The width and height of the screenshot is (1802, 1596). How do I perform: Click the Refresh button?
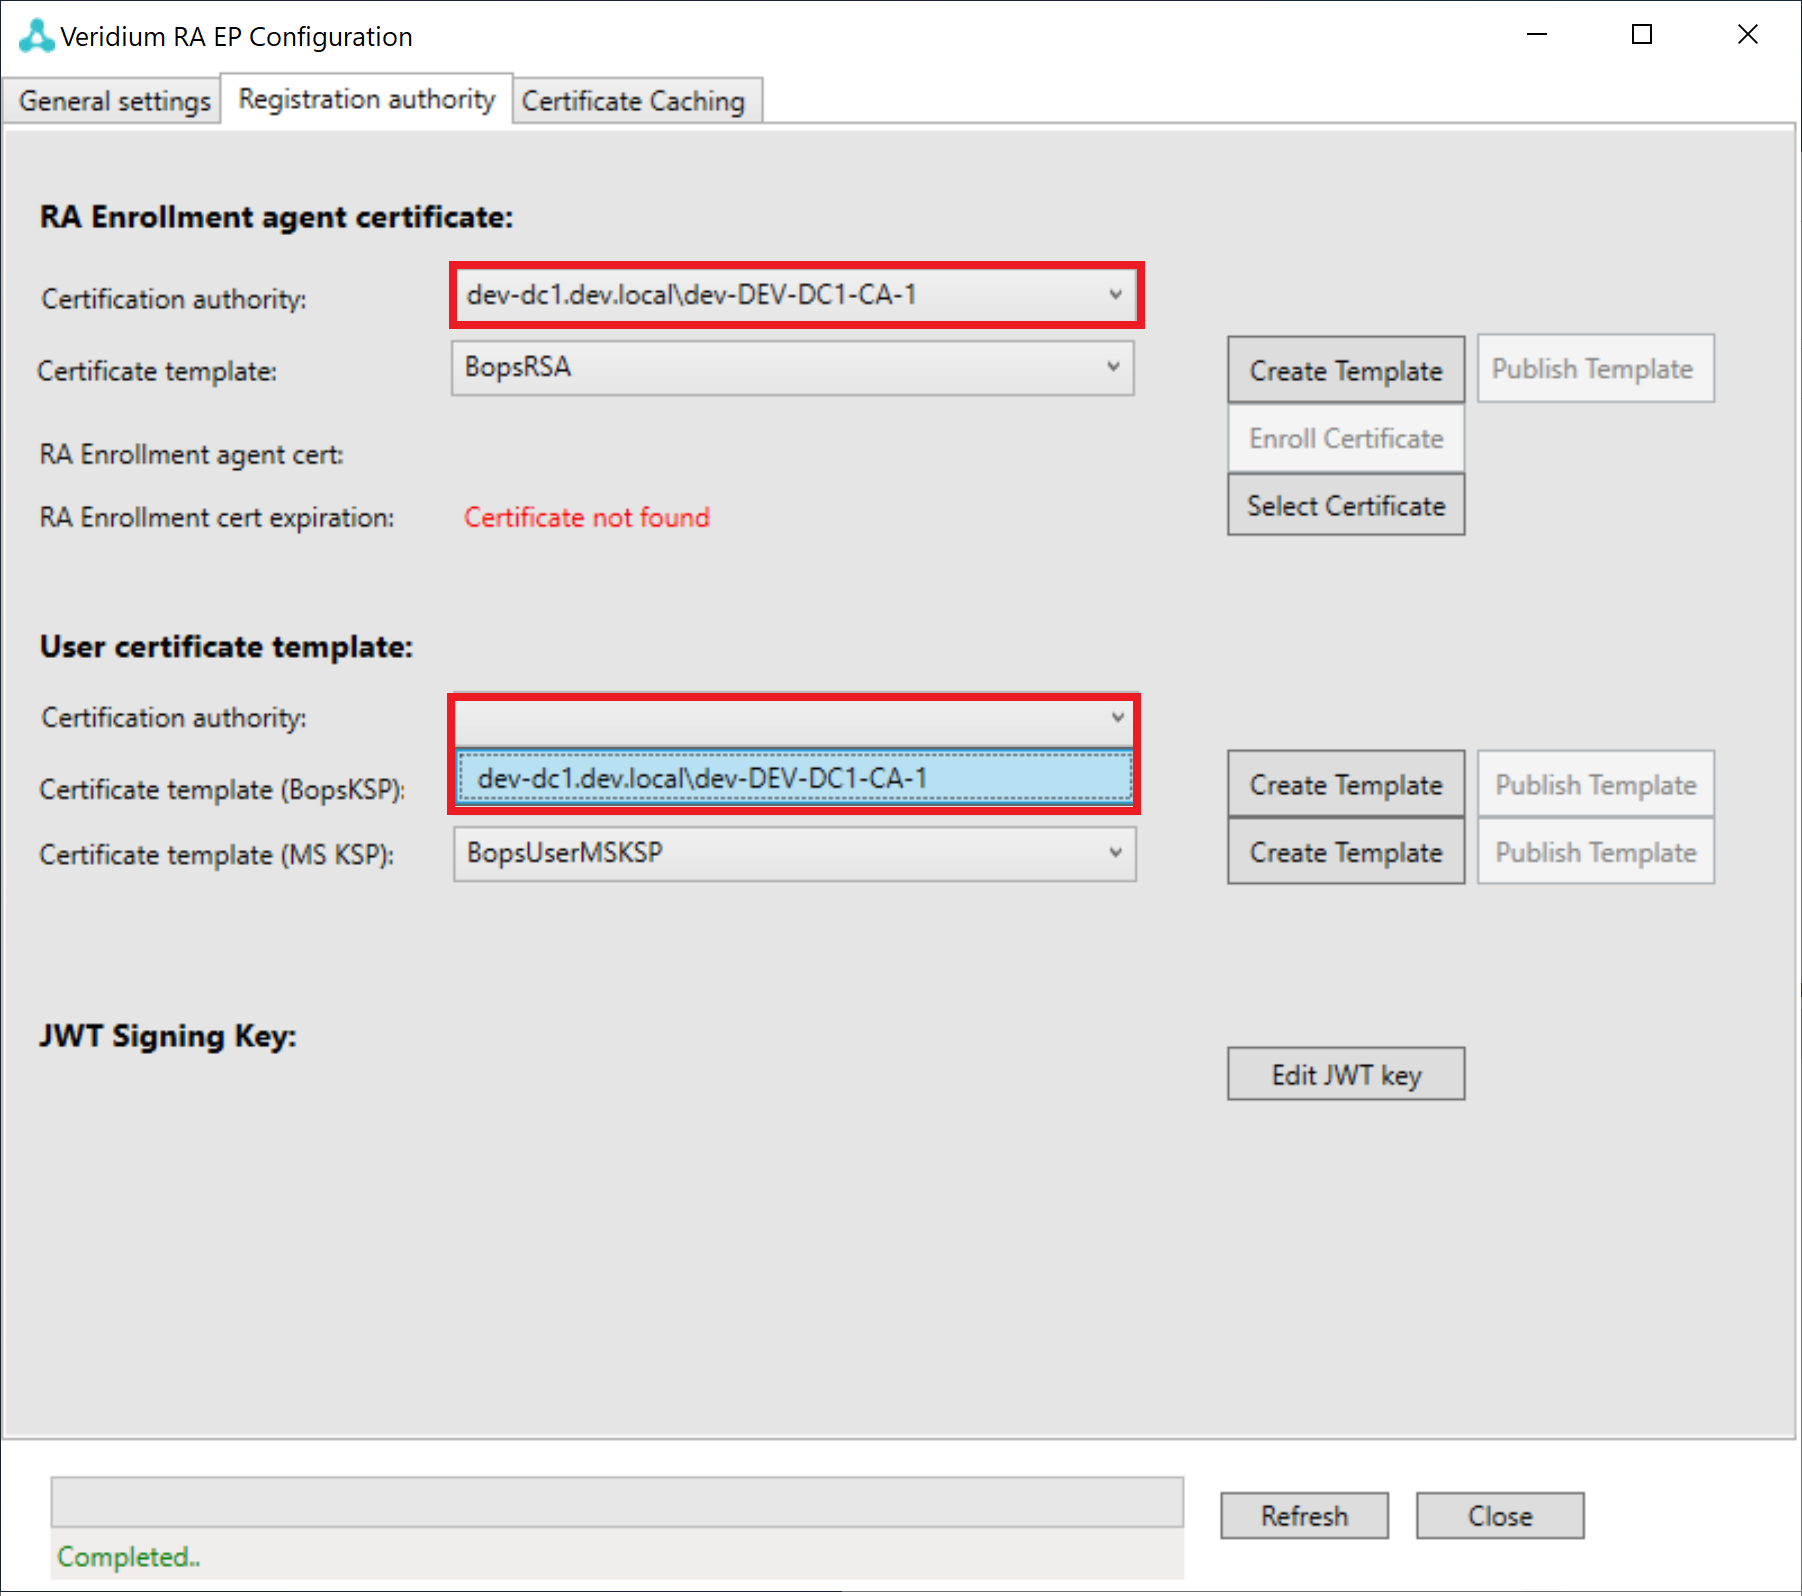tap(1303, 1516)
